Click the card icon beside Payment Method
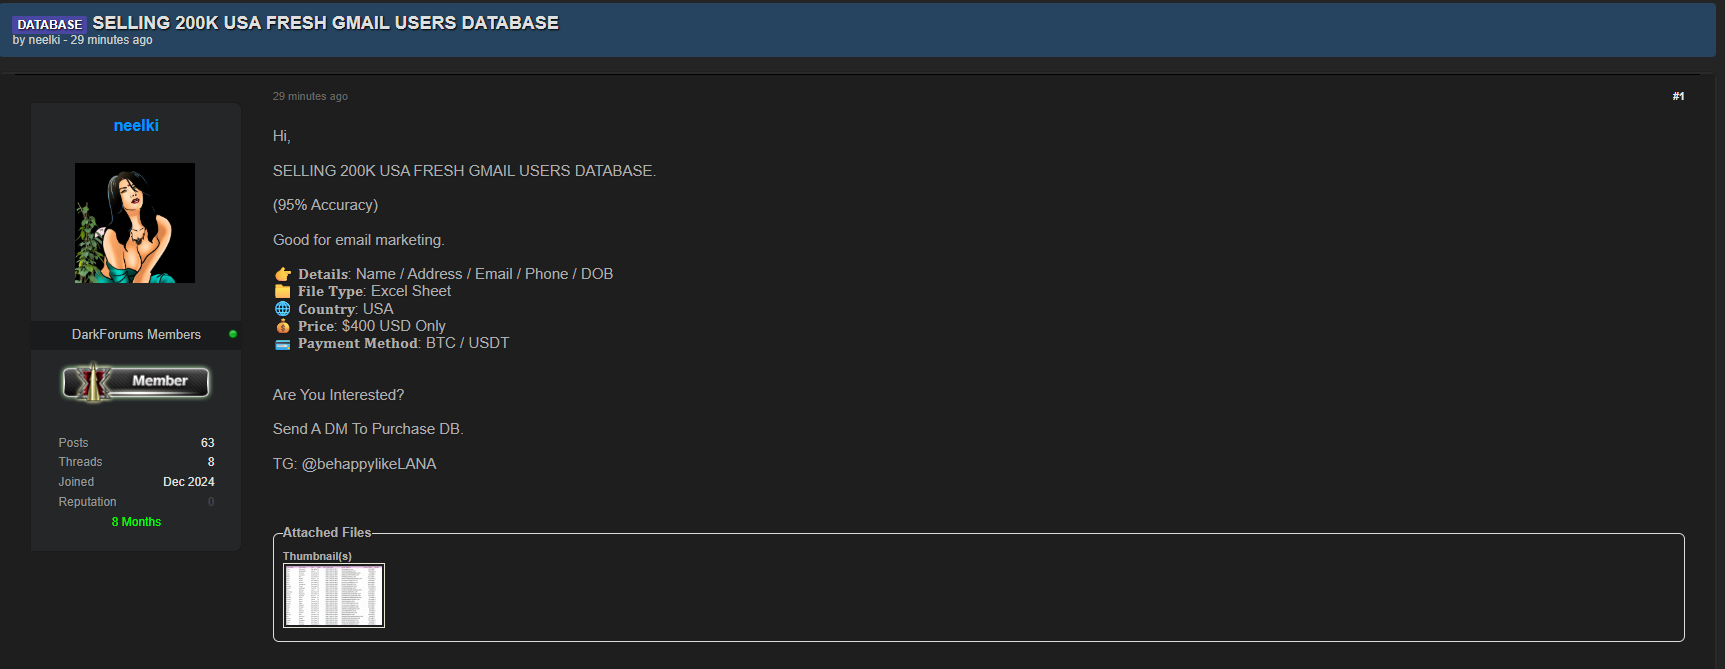1725x669 pixels. point(283,344)
